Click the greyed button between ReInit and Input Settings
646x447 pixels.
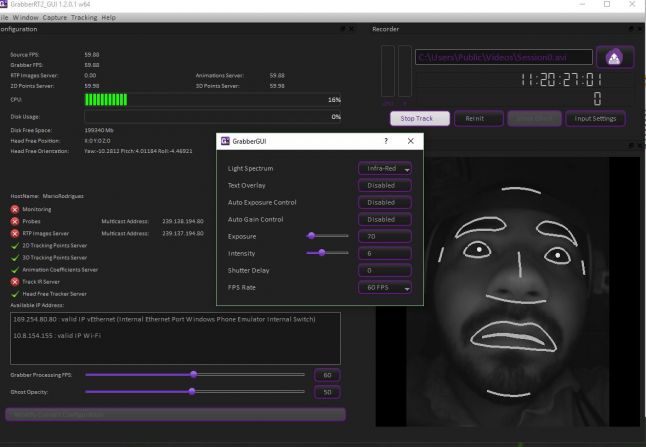coord(534,118)
